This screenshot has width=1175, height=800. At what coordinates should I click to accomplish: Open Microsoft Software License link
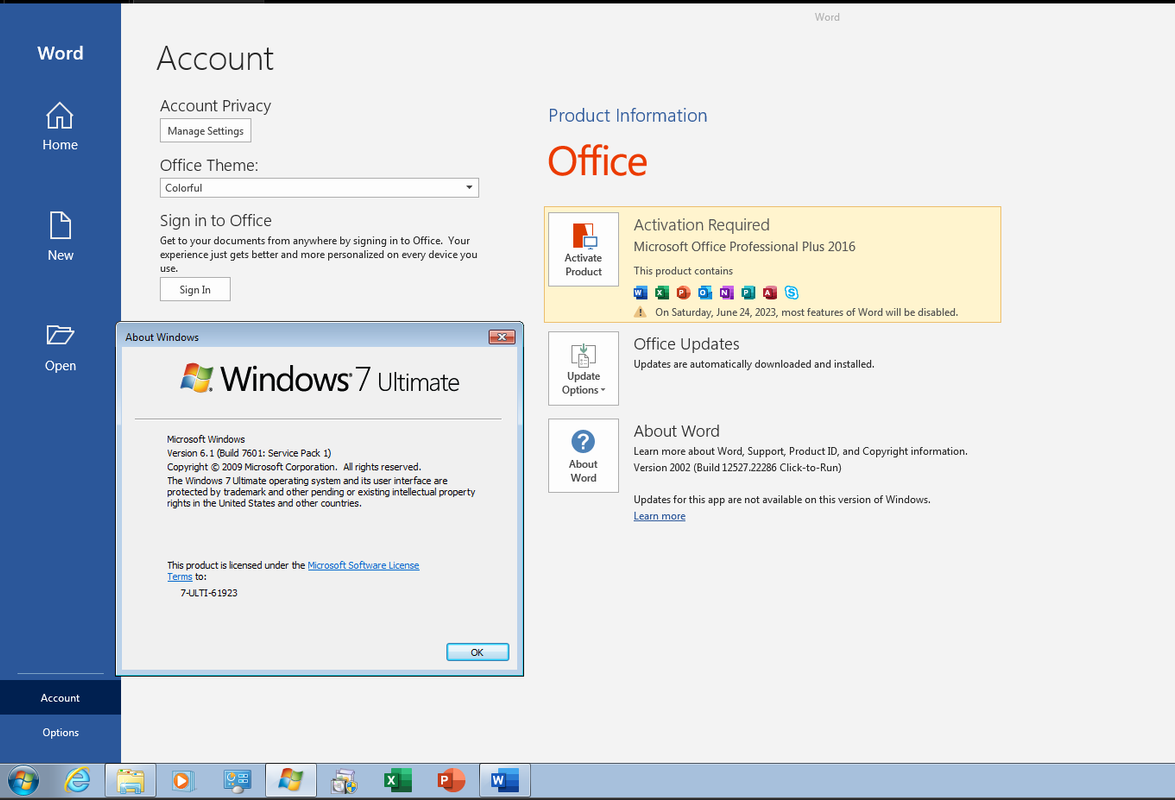tap(363, 566)
